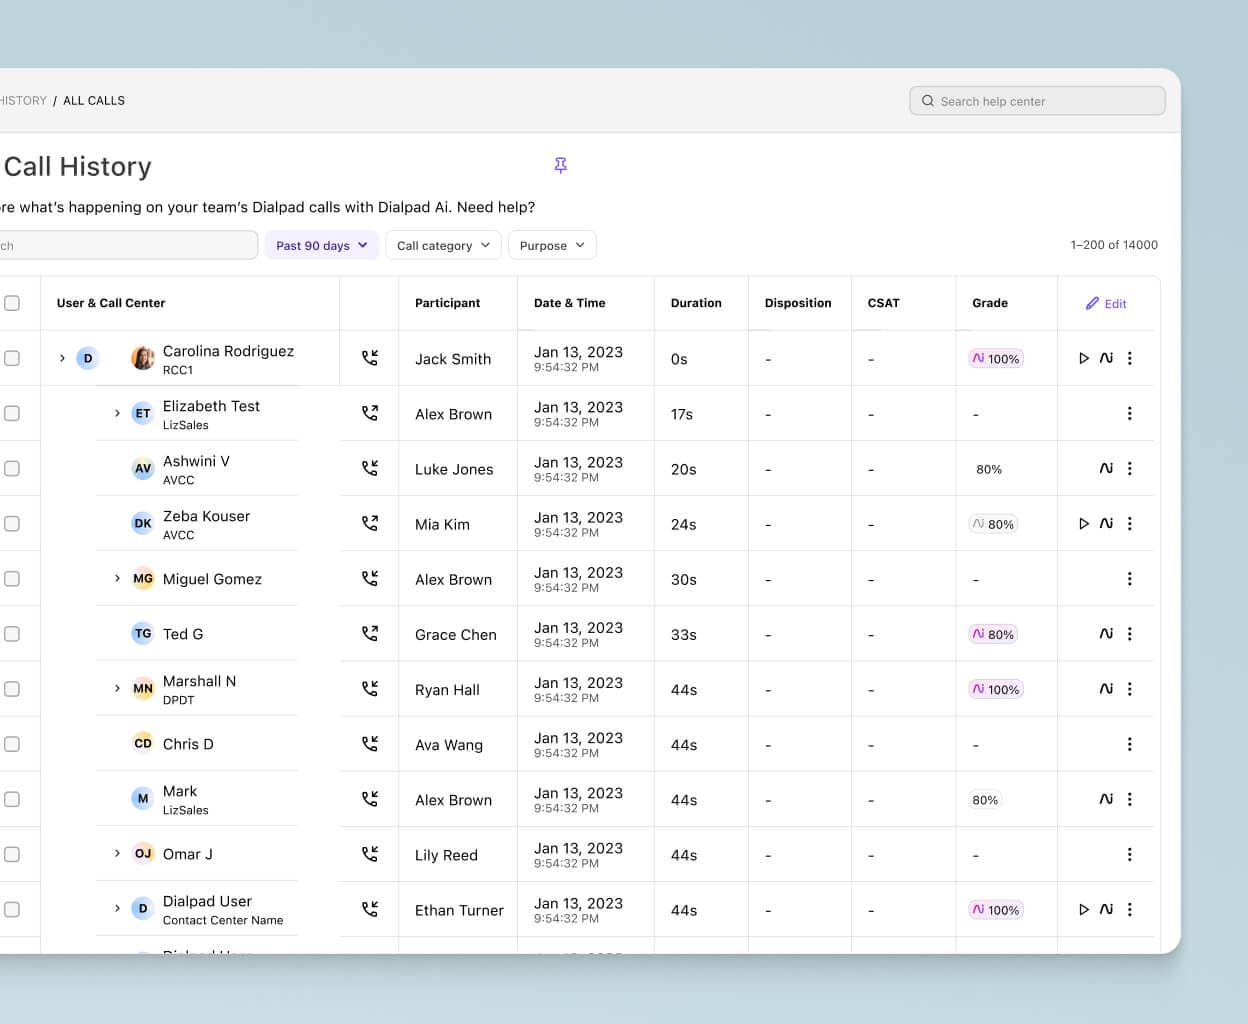Screen dimensions: 1248x1024
Task: Check the checkbox in Ted G row
Action: tap(12, 634)
